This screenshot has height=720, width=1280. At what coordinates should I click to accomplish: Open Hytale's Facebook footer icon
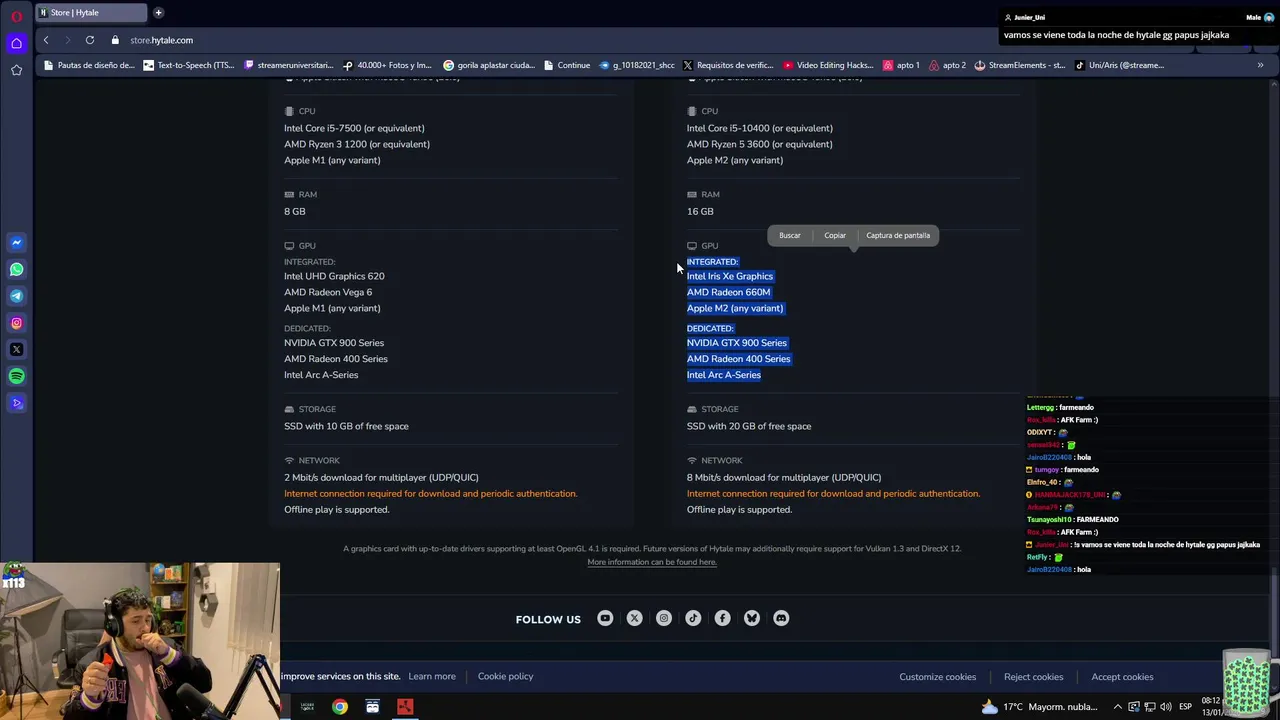click(722, 618)
